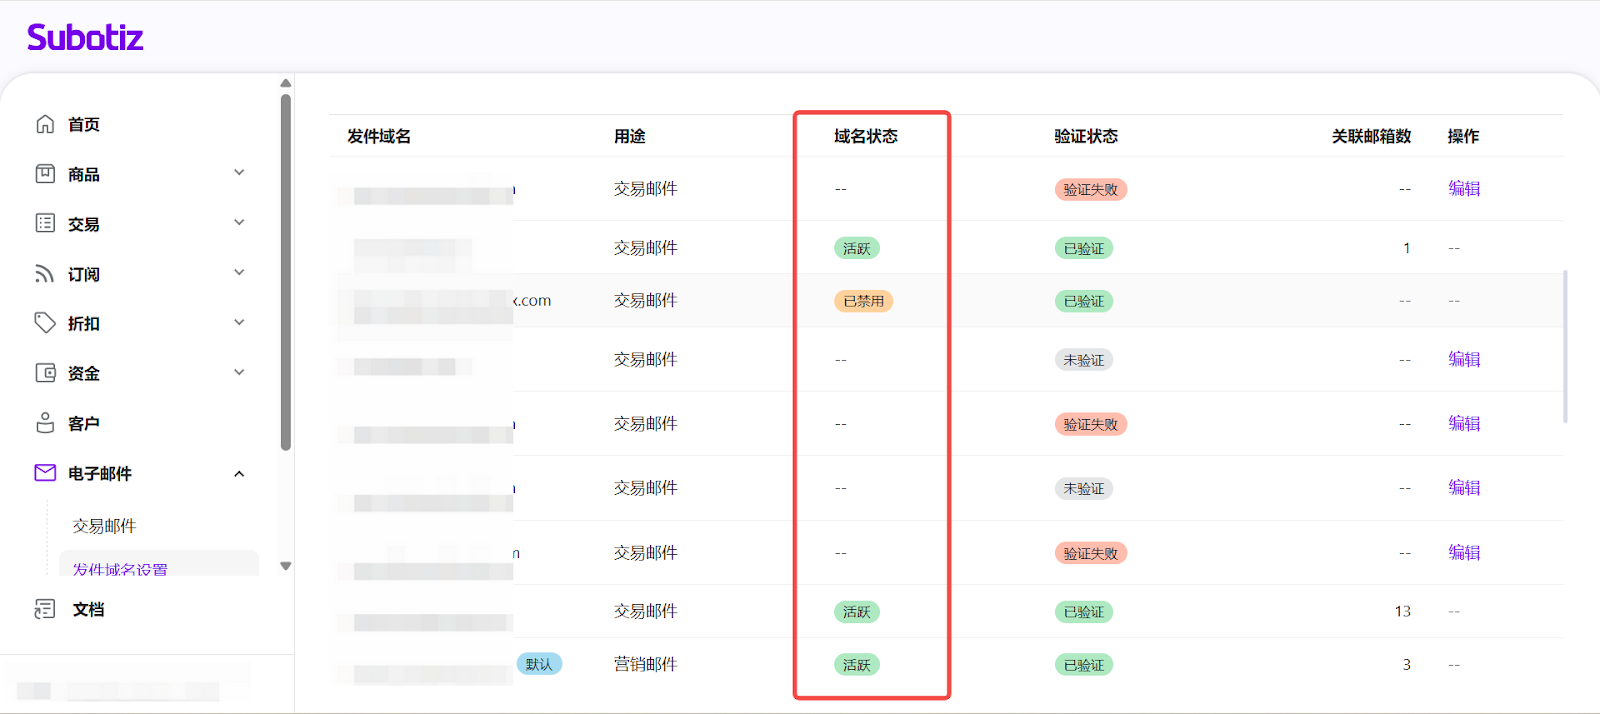Click the 文档 documents icon
Image resolution: width=1600 pixels, height=714 pixels.
(45, 609)
